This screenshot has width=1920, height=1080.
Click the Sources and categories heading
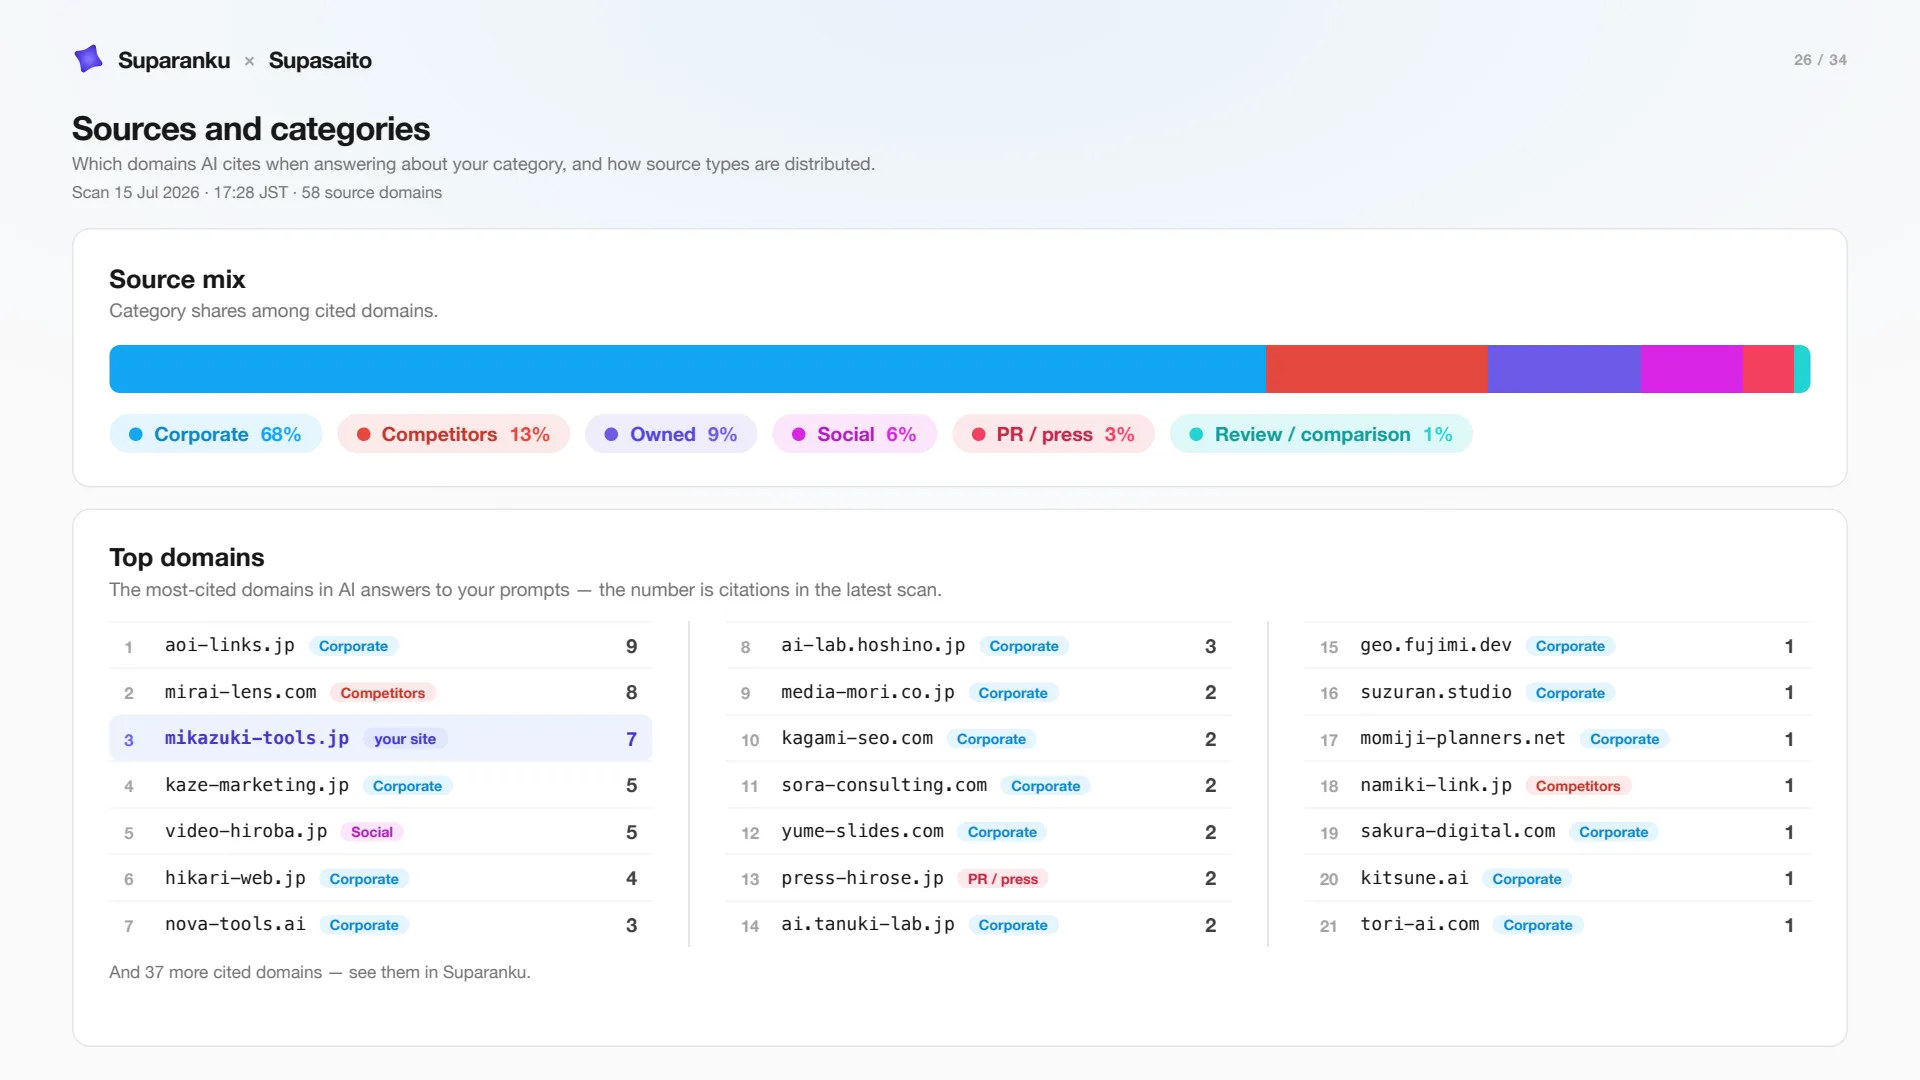(x=251, y=129)
